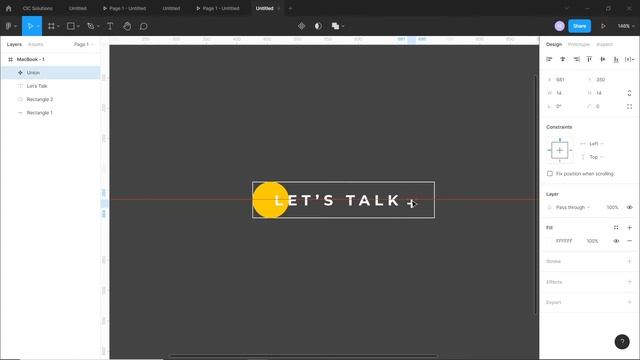Click the layer opacity 100% field
This screenshot has height=360, width=640.
pos(612,207)
